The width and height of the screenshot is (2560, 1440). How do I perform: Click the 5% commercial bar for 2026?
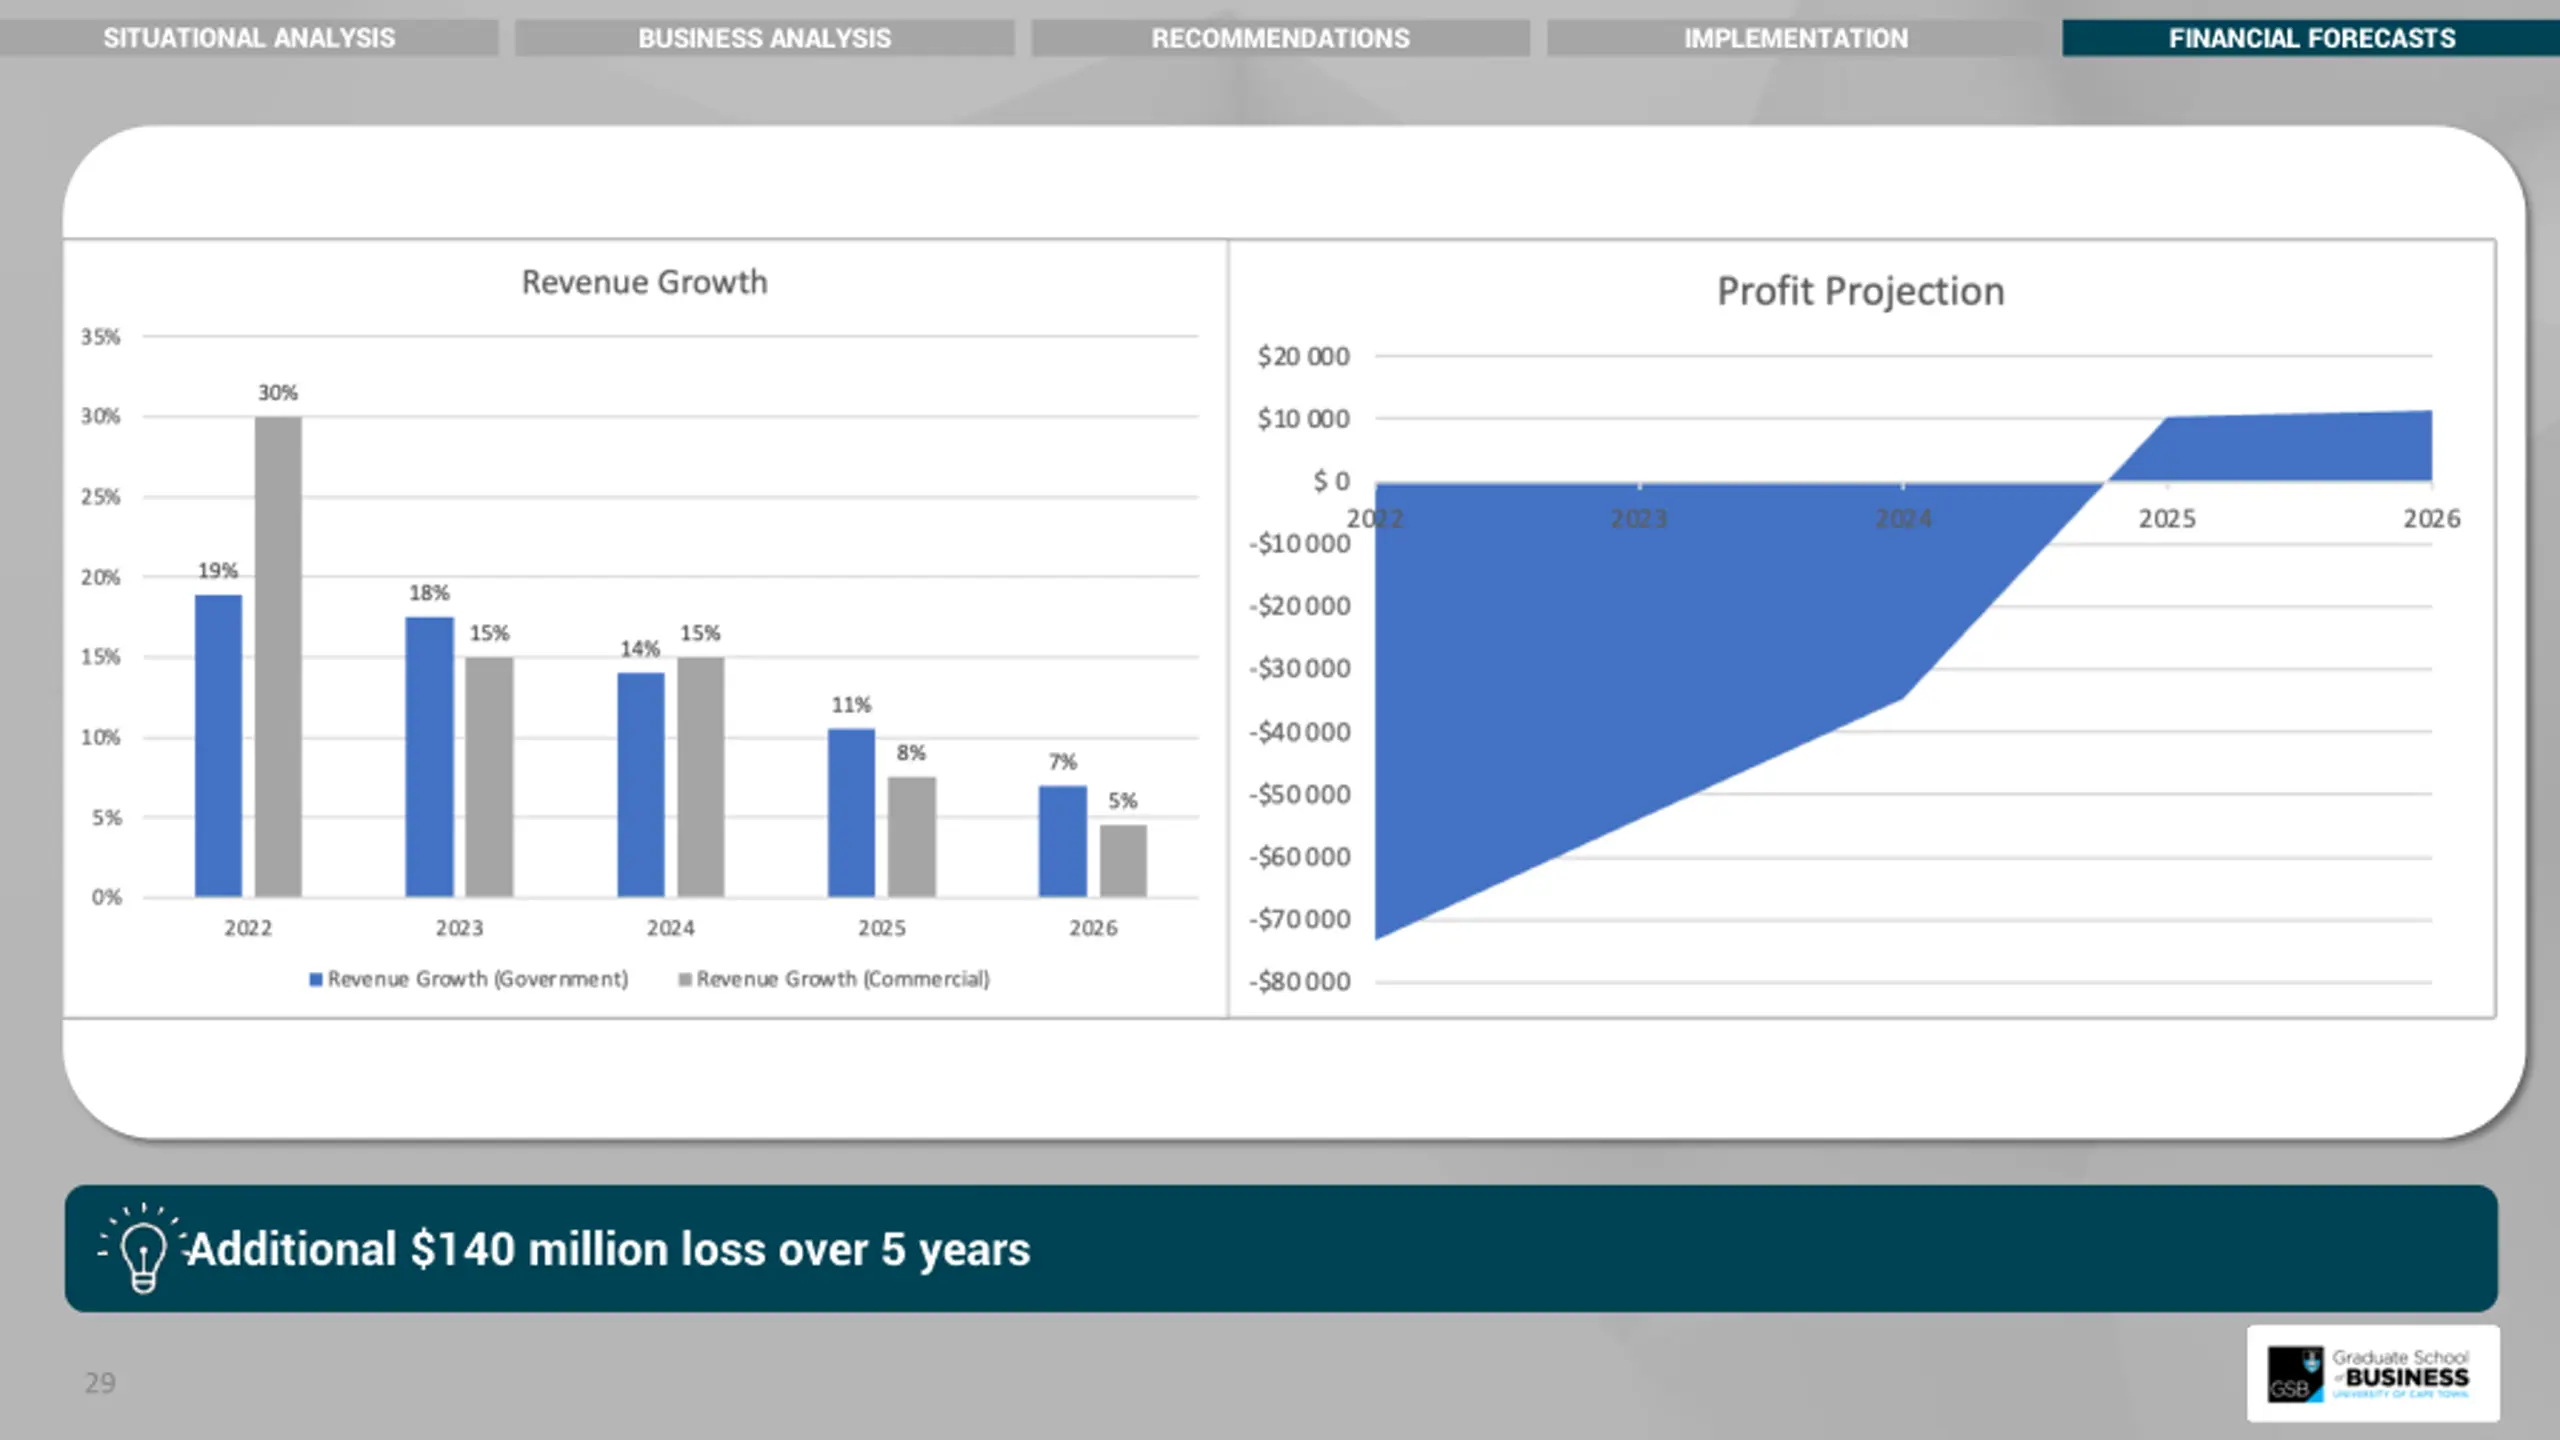(1123, 860)
